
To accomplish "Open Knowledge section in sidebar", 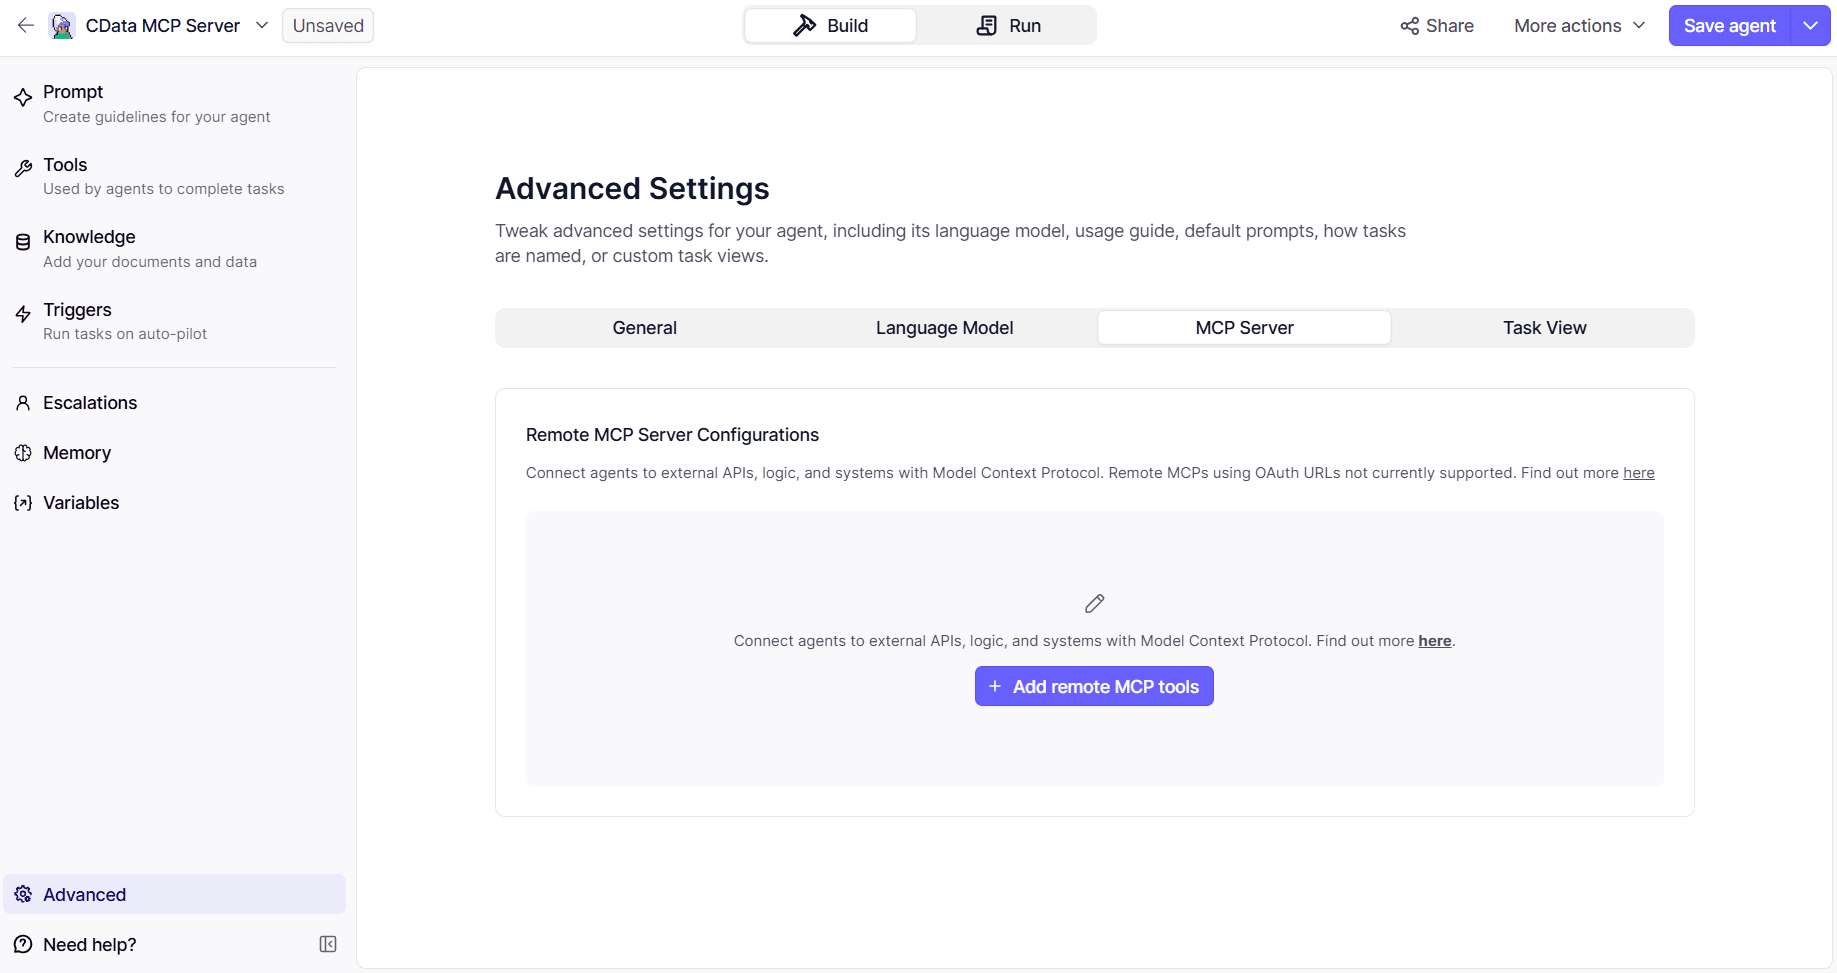I will (89, 237).
